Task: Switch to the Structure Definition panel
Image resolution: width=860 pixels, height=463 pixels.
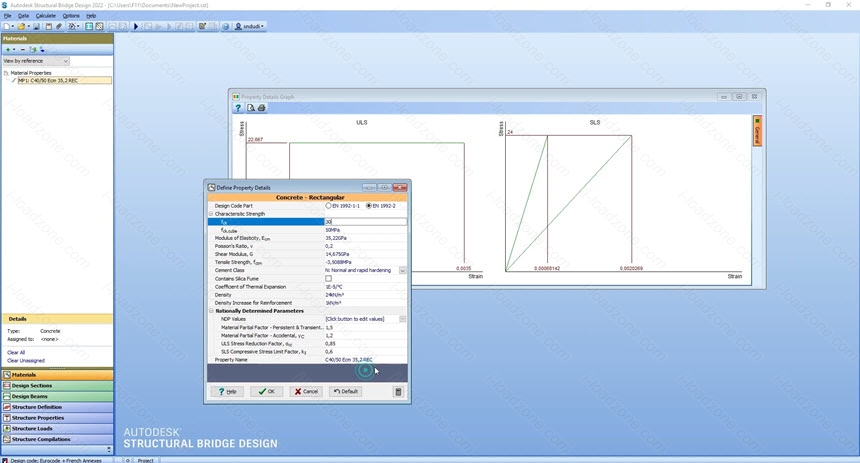Action: 58,407
